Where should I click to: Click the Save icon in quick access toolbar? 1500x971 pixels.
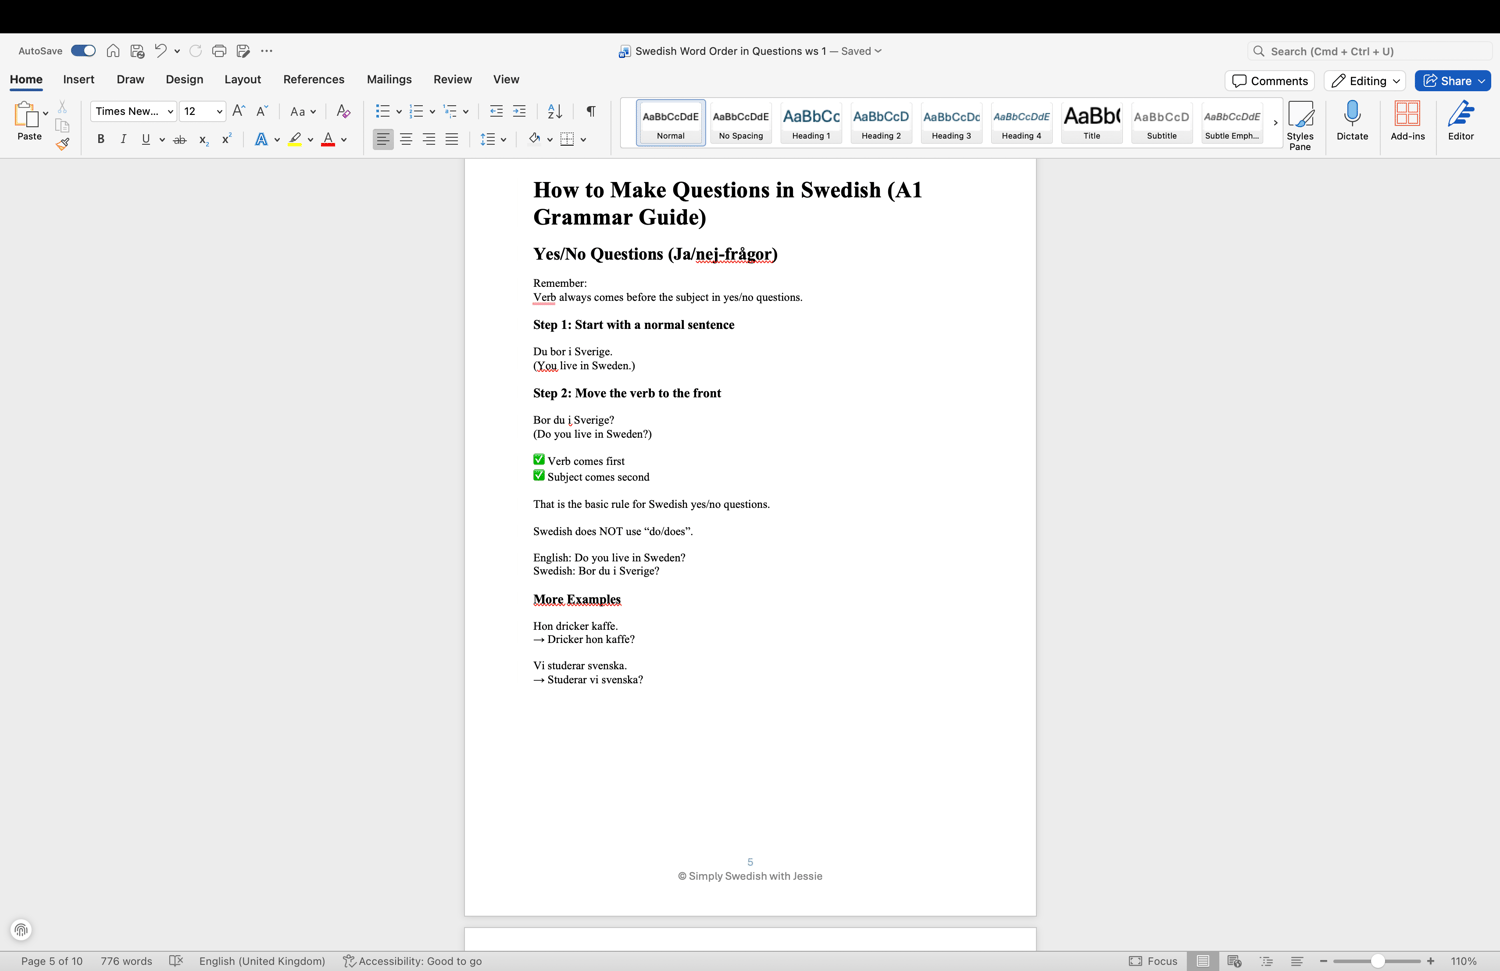[137, 51]
